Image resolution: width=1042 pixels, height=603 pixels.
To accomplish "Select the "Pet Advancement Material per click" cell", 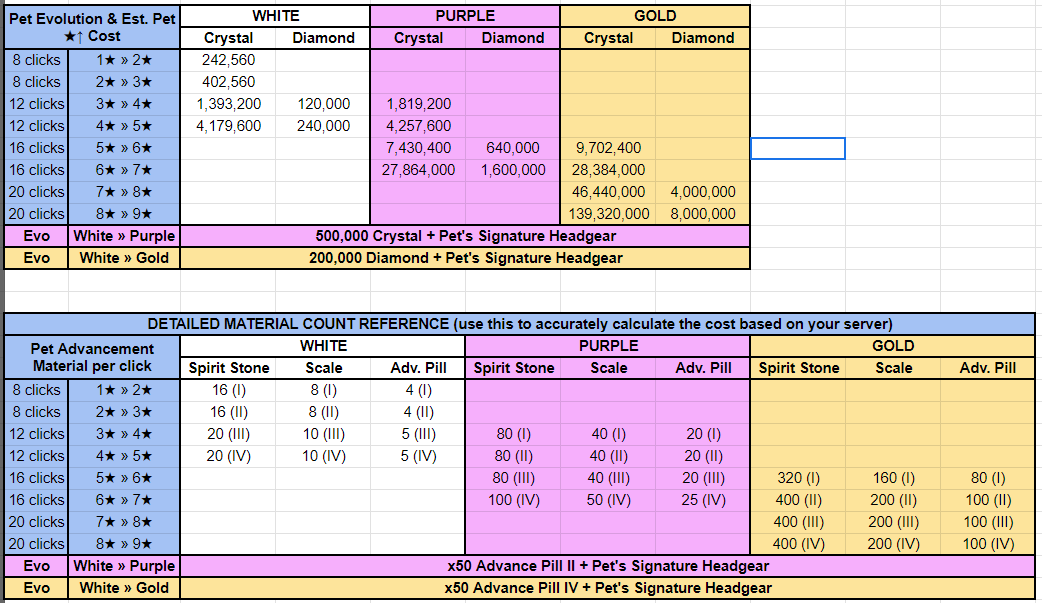I will click(92, 357).
